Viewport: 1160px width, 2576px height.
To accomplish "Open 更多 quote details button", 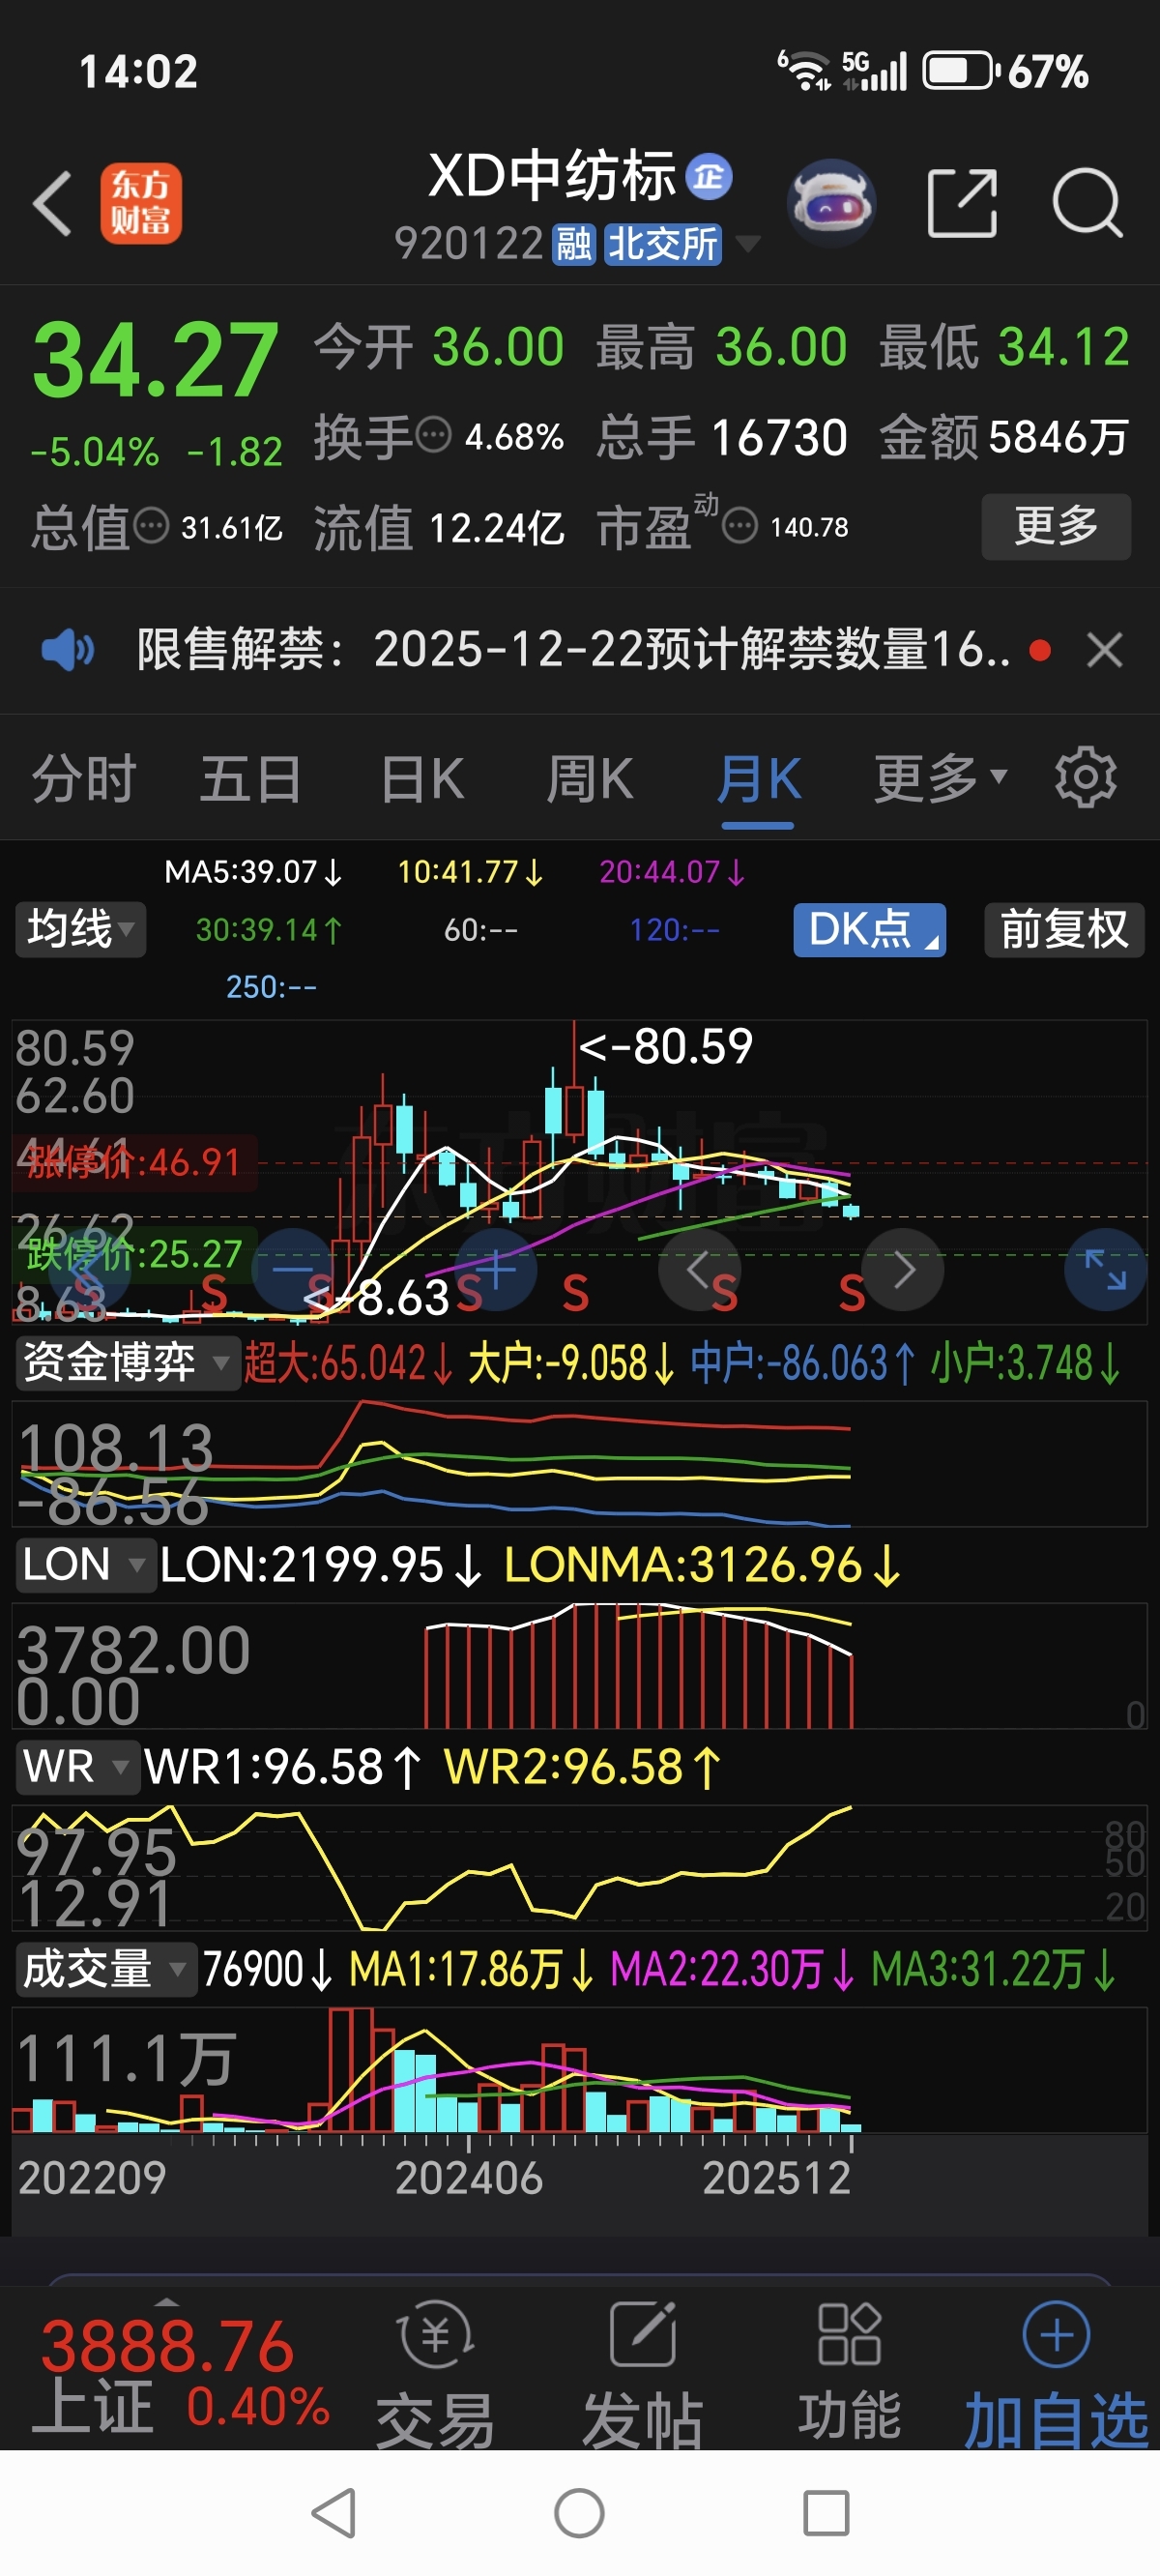I will coord(1056,526).
